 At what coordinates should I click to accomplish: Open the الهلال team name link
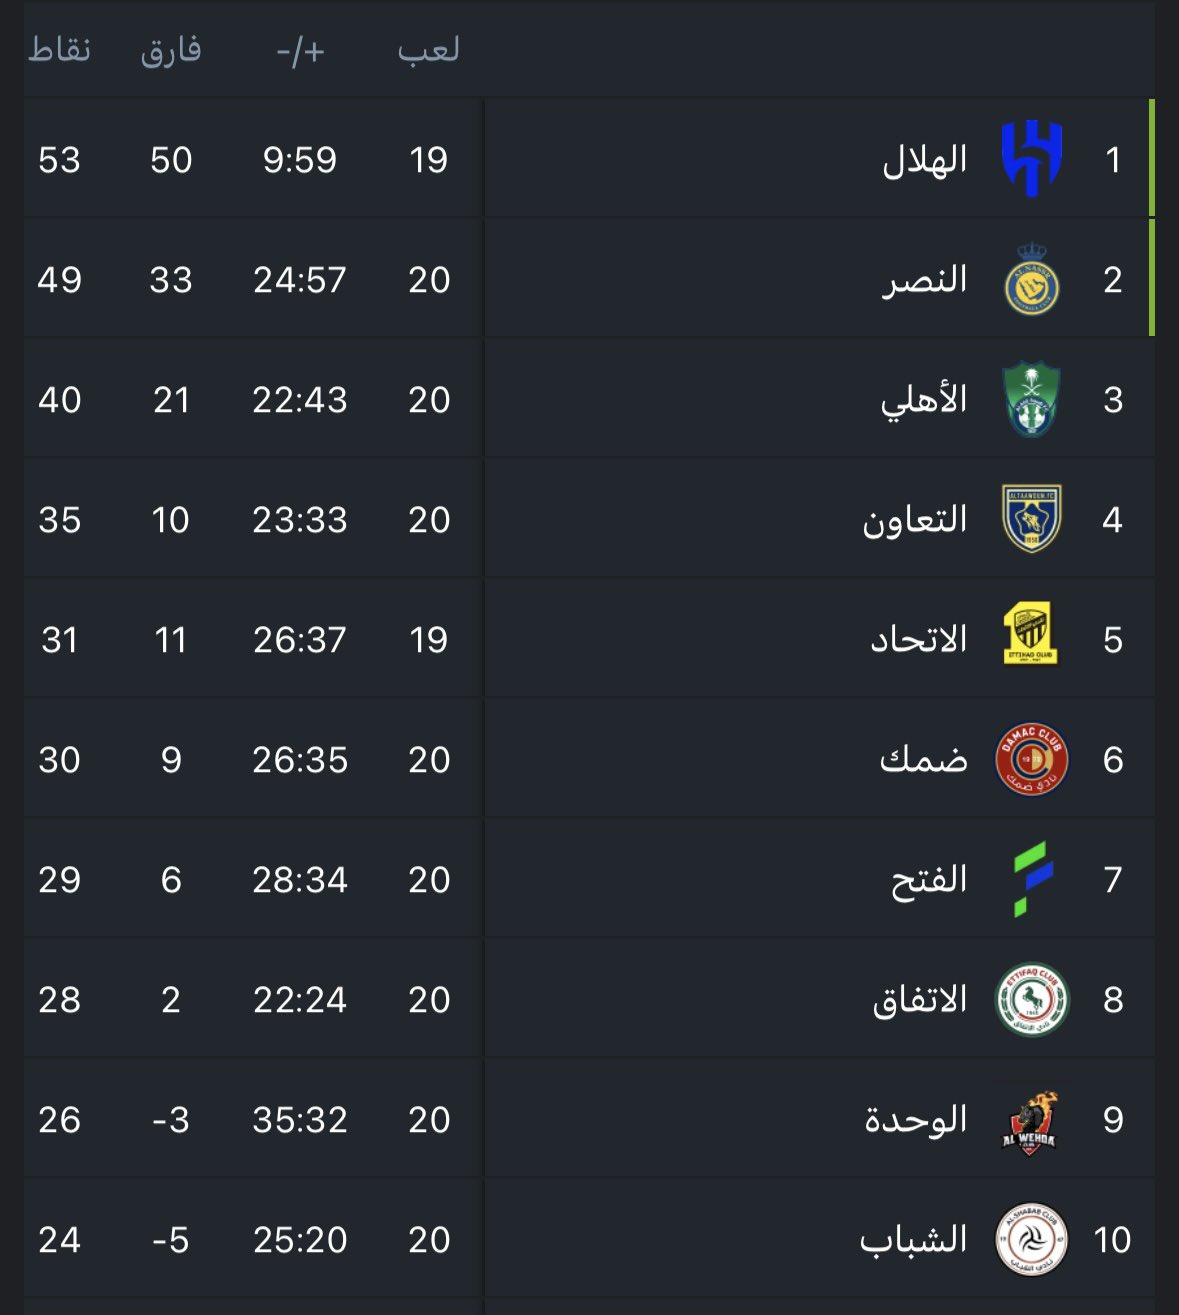(x=925, y=160)
